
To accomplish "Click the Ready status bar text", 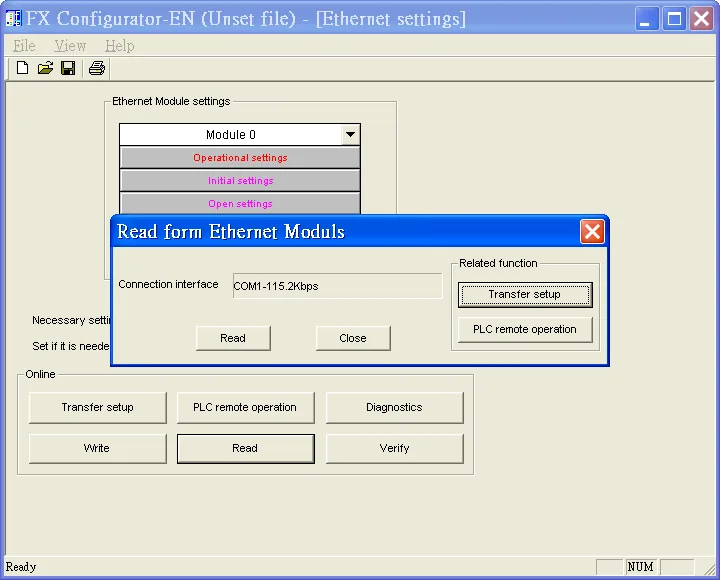I will coord(21,567).
